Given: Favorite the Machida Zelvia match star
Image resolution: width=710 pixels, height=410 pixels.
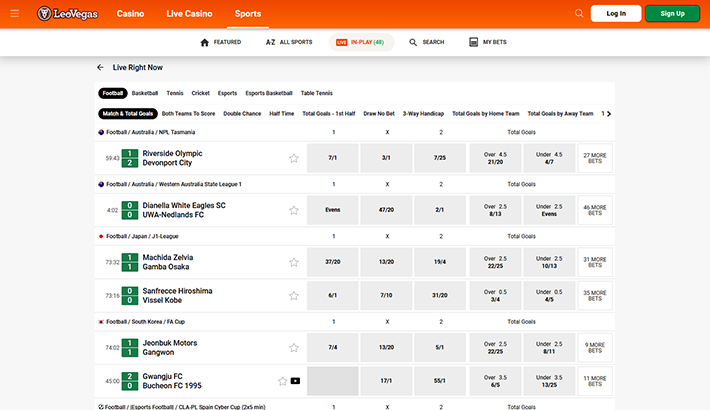Looking at the screenshot, I should pos(294,262).
